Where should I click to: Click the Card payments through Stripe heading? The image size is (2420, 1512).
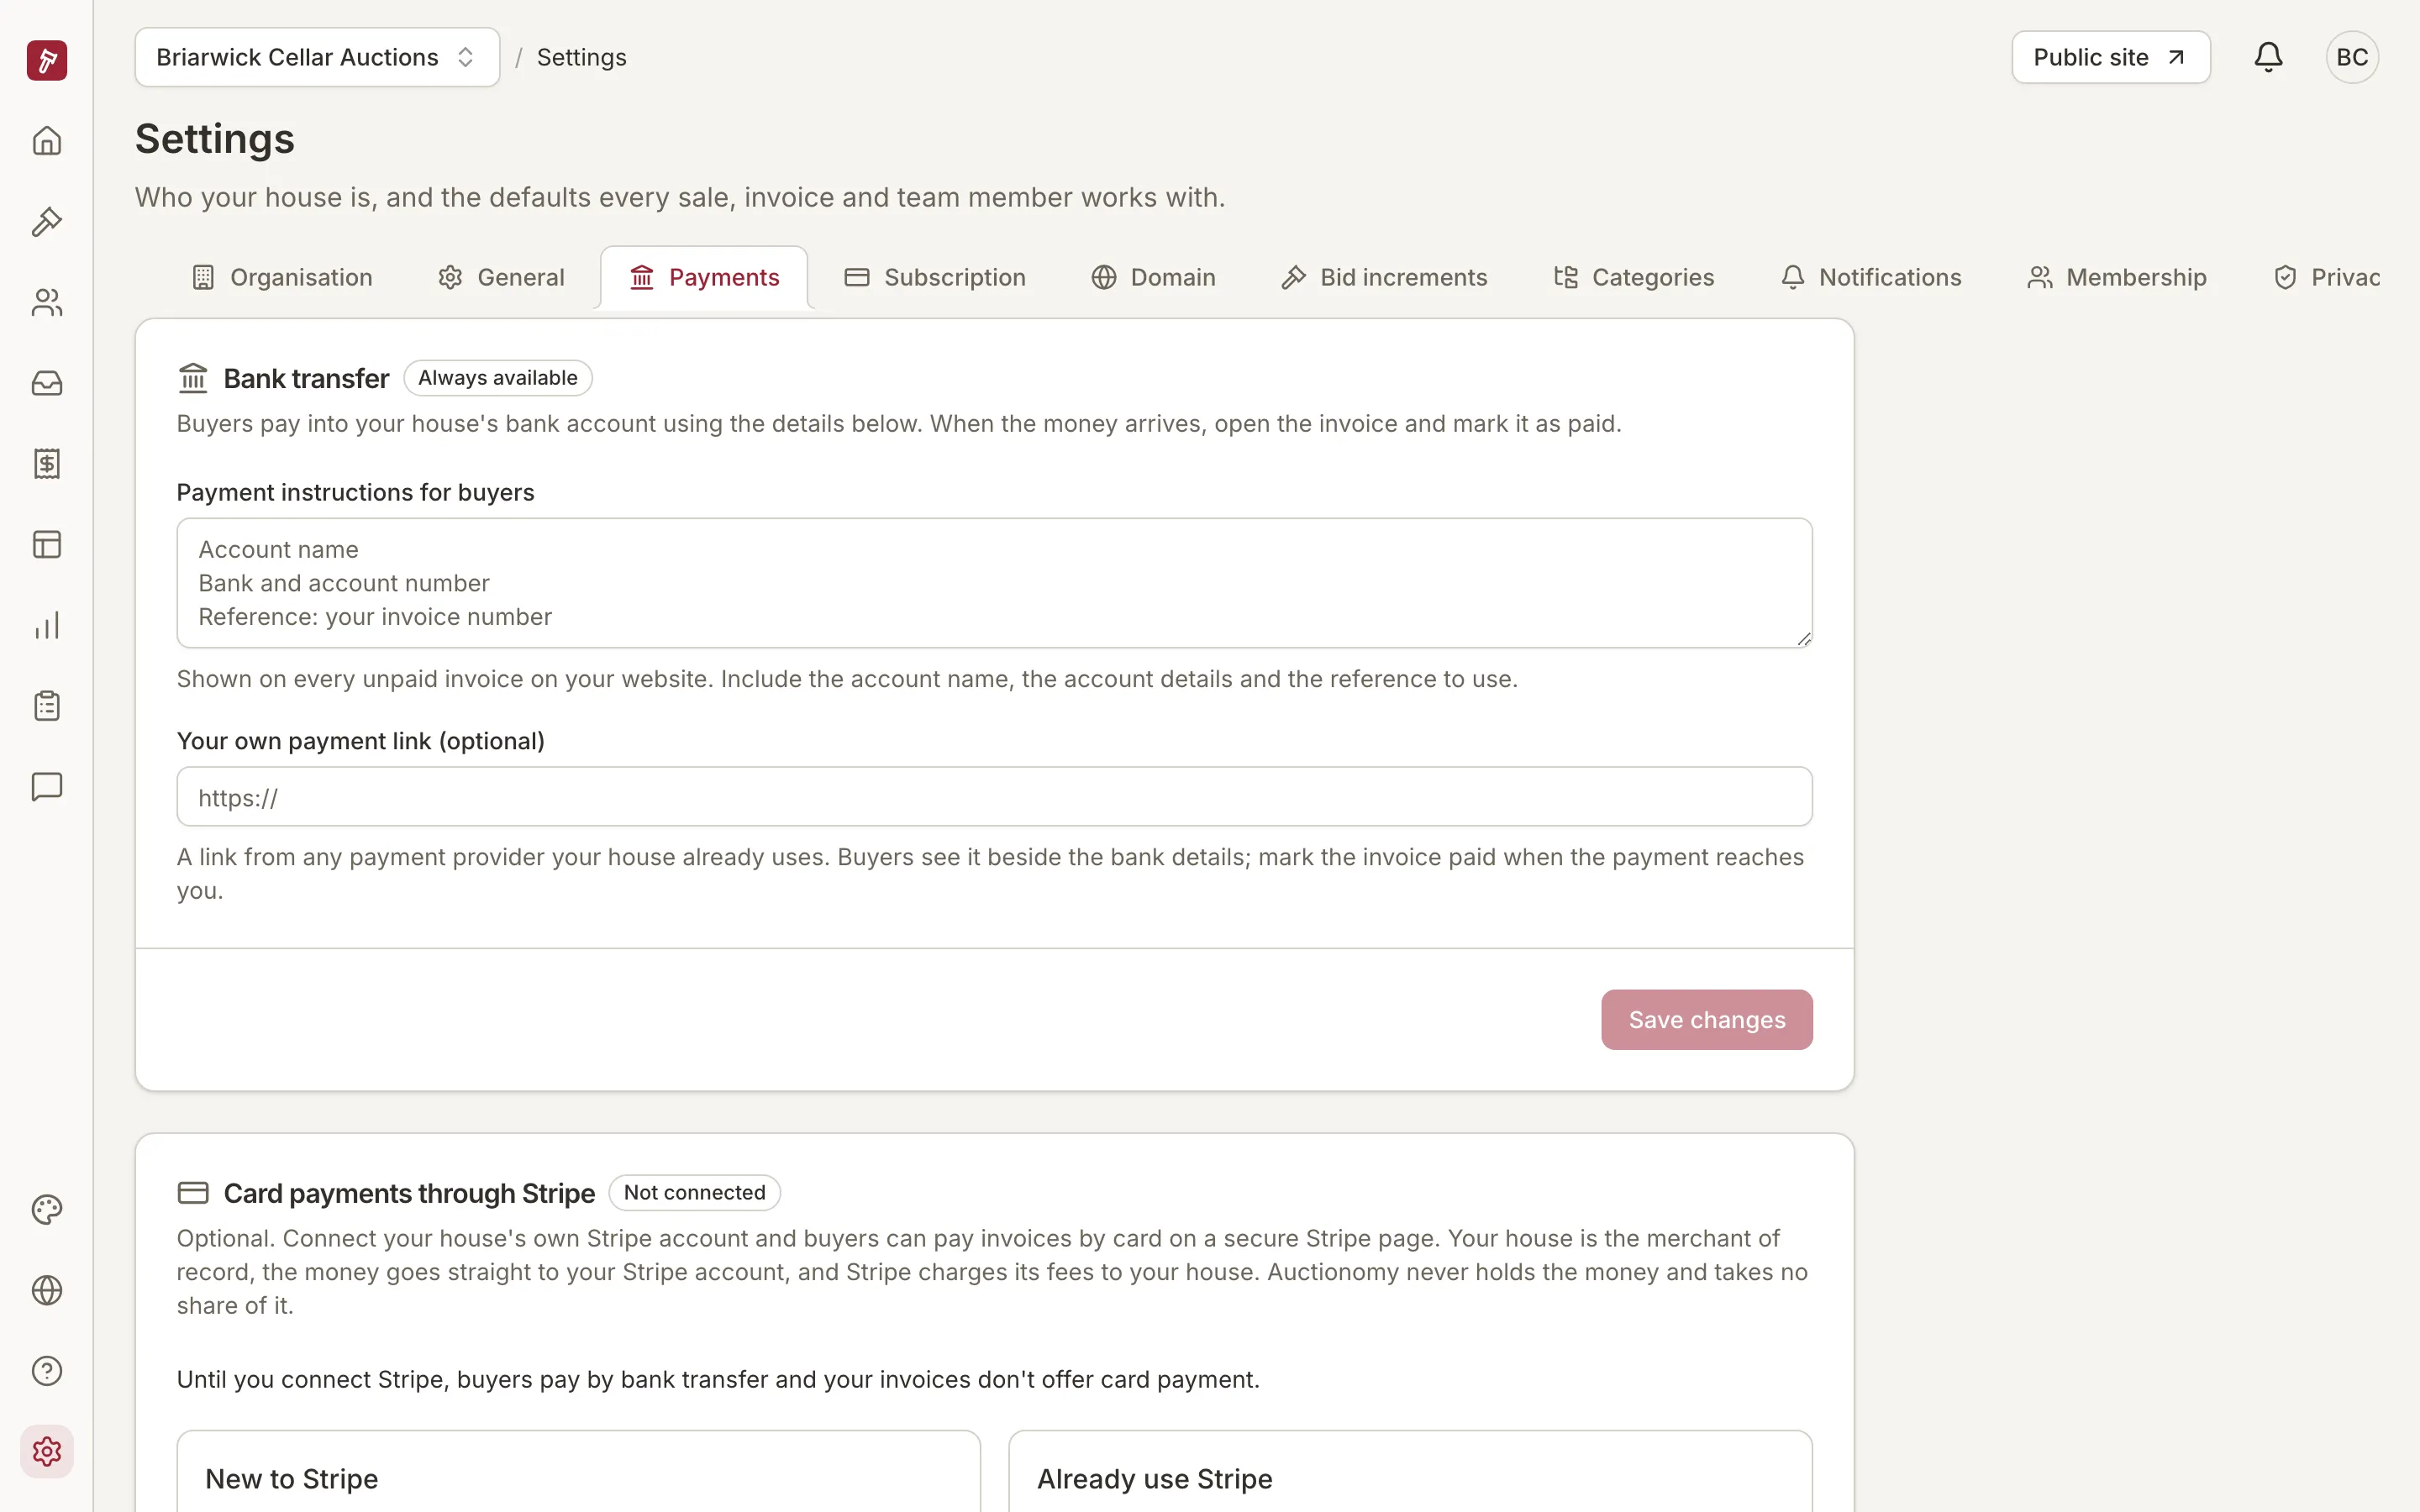[x=409, y=1194]
